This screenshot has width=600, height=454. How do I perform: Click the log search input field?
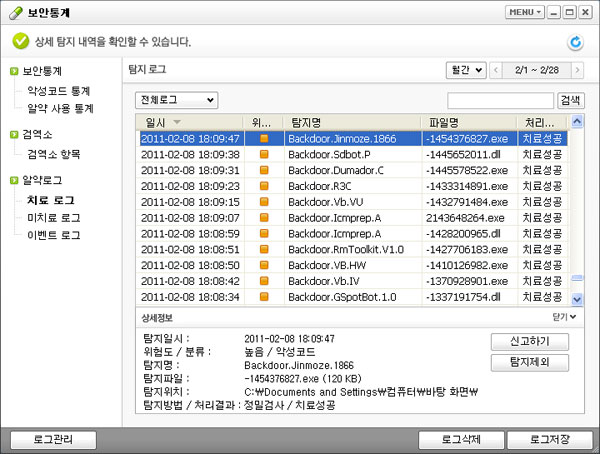[500, 100]
